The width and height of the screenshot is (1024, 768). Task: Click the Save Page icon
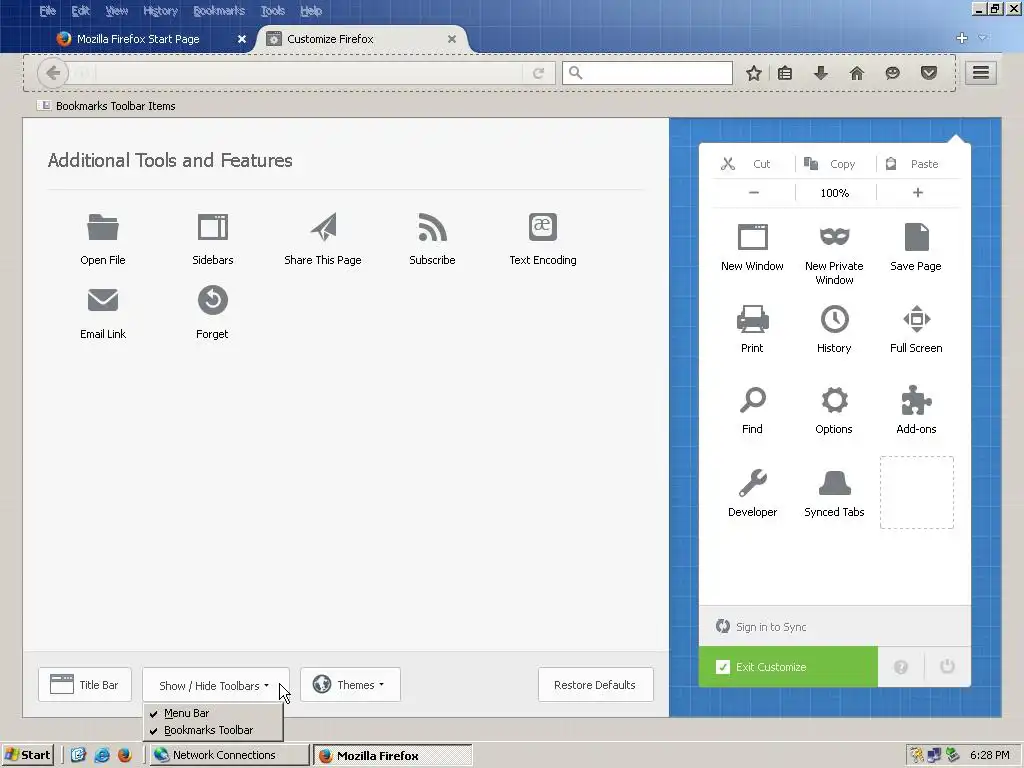[x=916, y=237]
